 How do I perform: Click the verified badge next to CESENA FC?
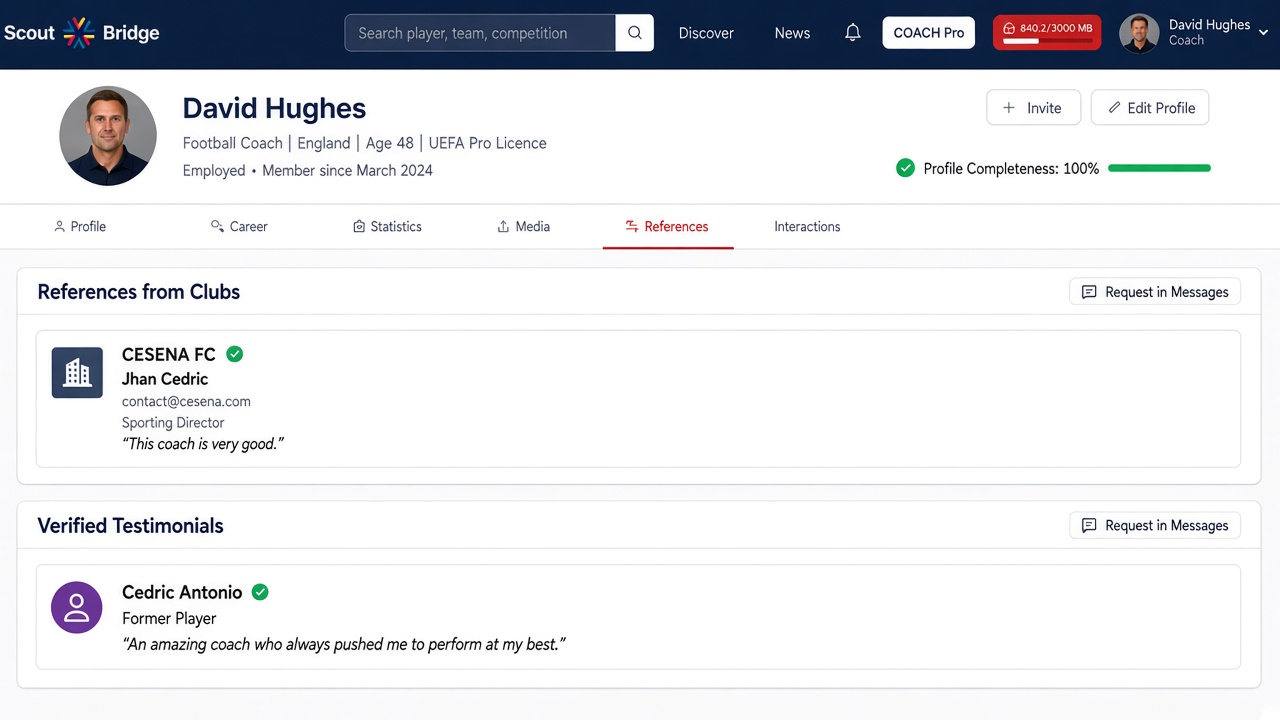click(x=235, y=354)
